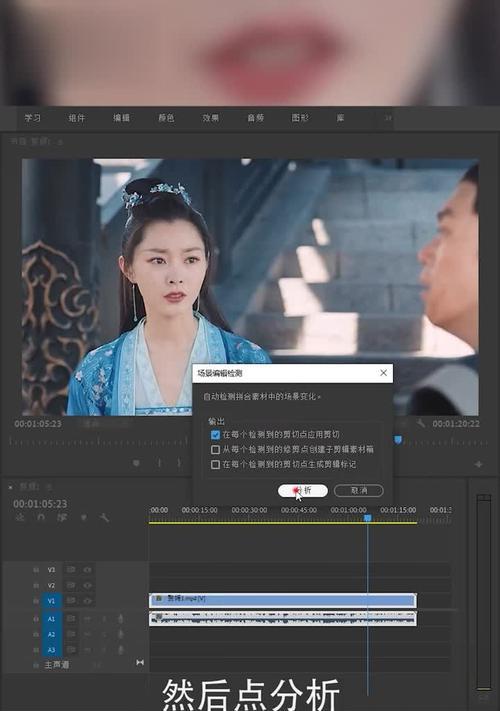Hide track V2 output with eye icon
Viewport: 500px width, 711px height.
coord(87,585)
